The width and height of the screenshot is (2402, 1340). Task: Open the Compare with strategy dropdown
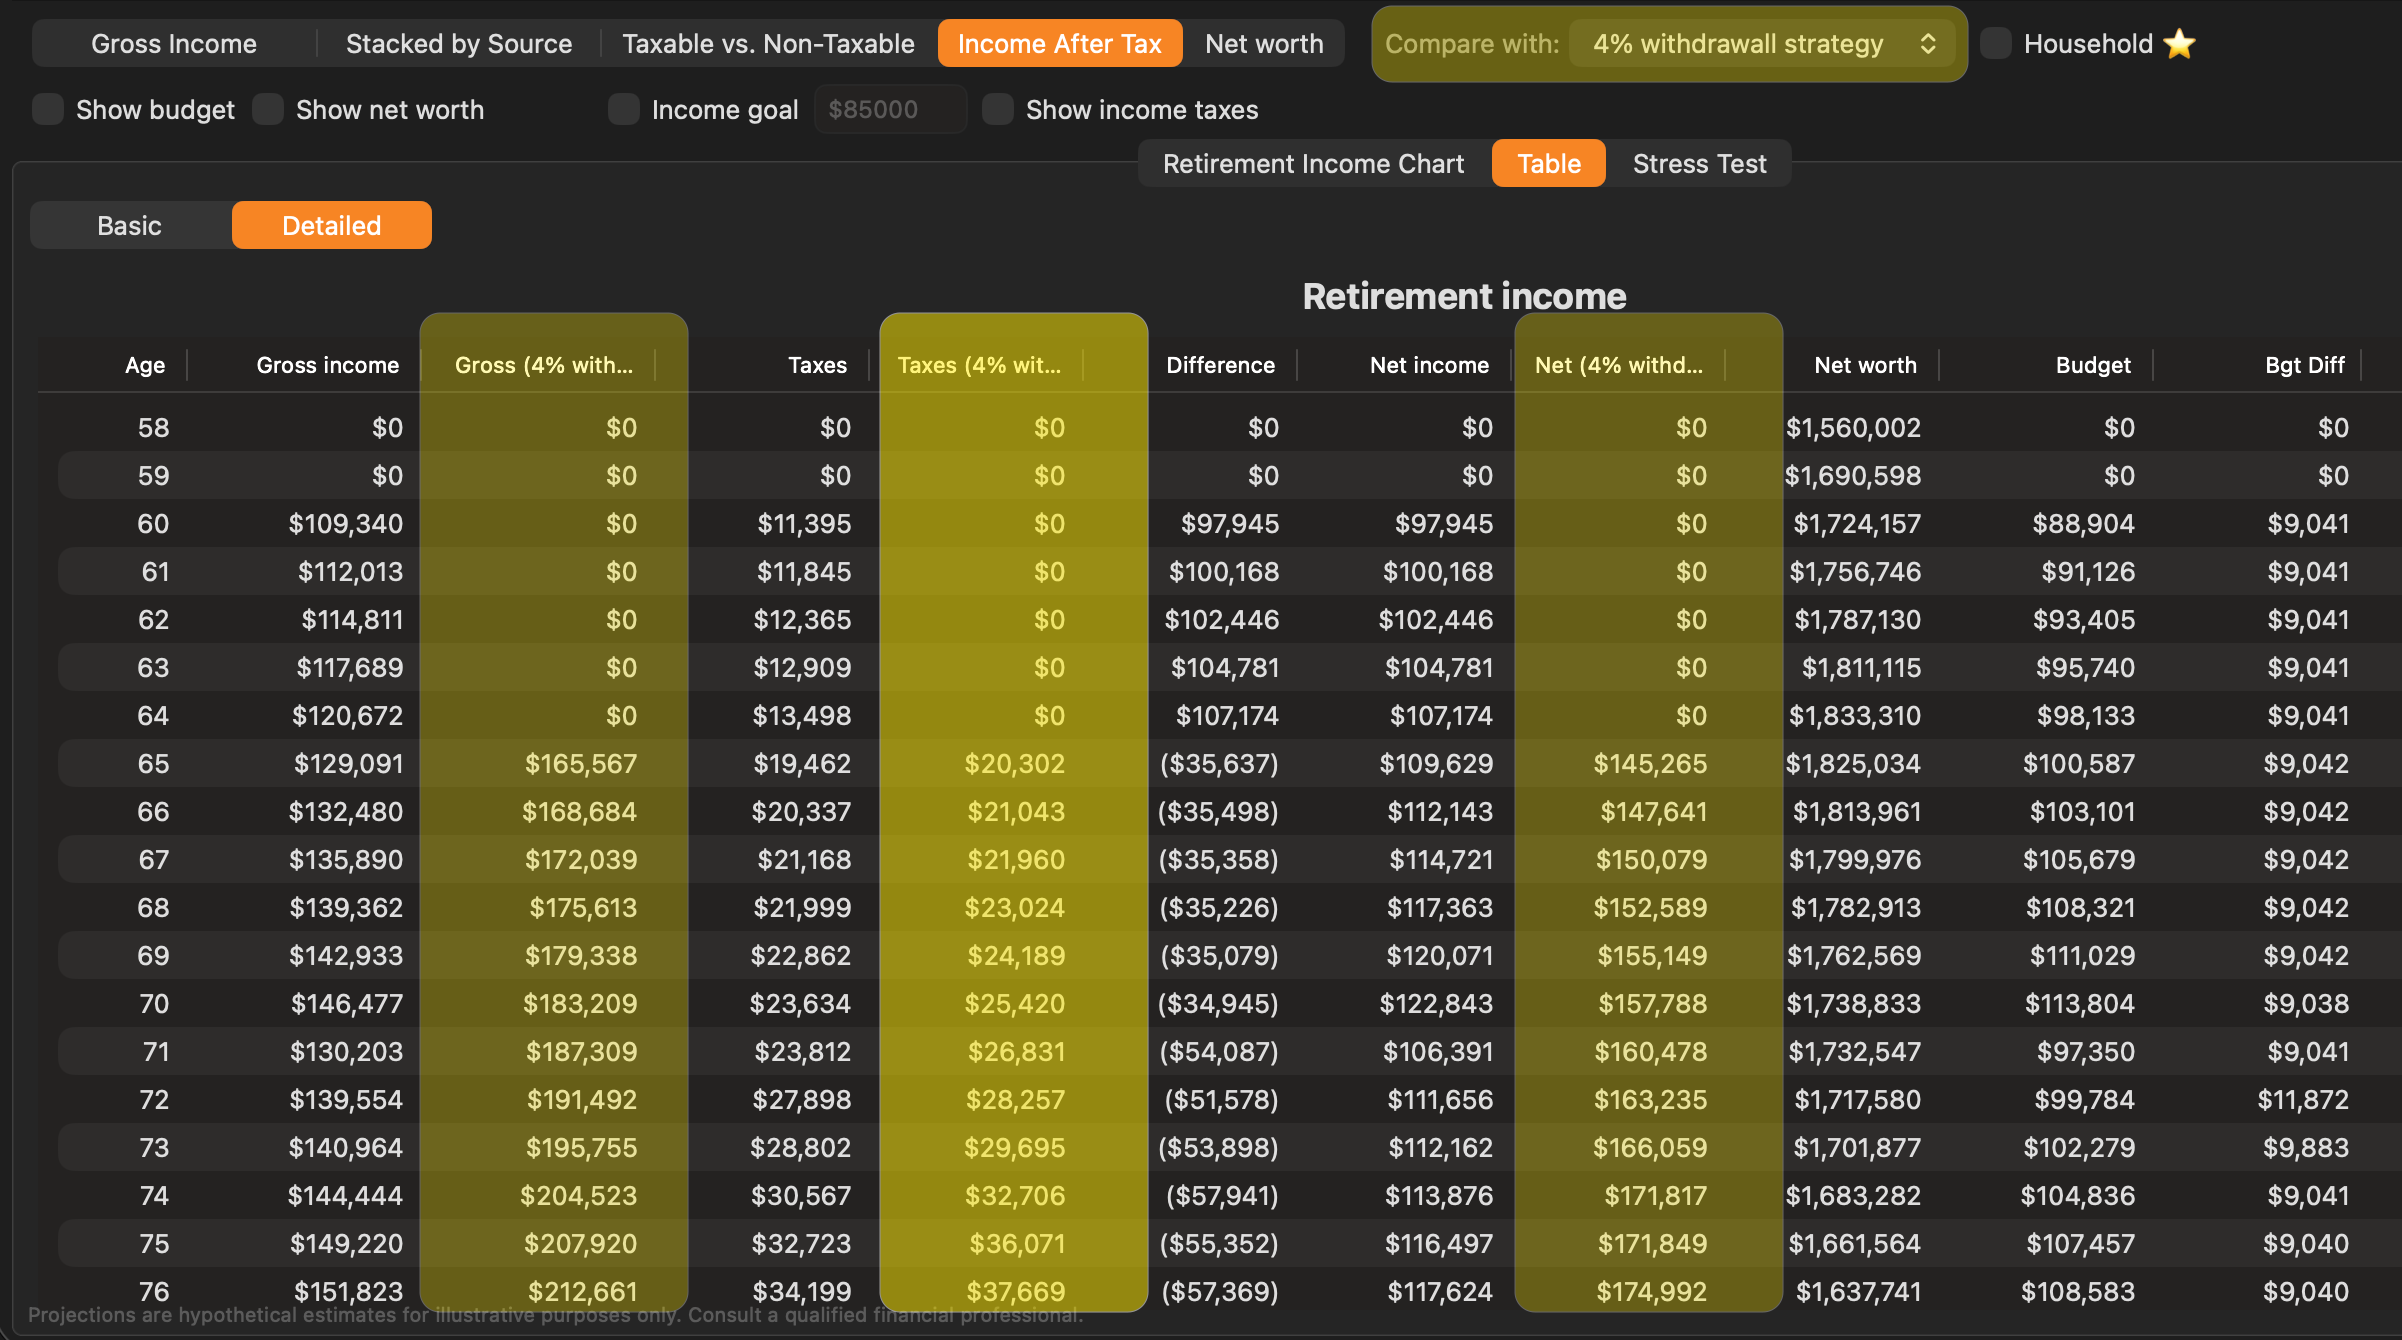[1762, 44]
